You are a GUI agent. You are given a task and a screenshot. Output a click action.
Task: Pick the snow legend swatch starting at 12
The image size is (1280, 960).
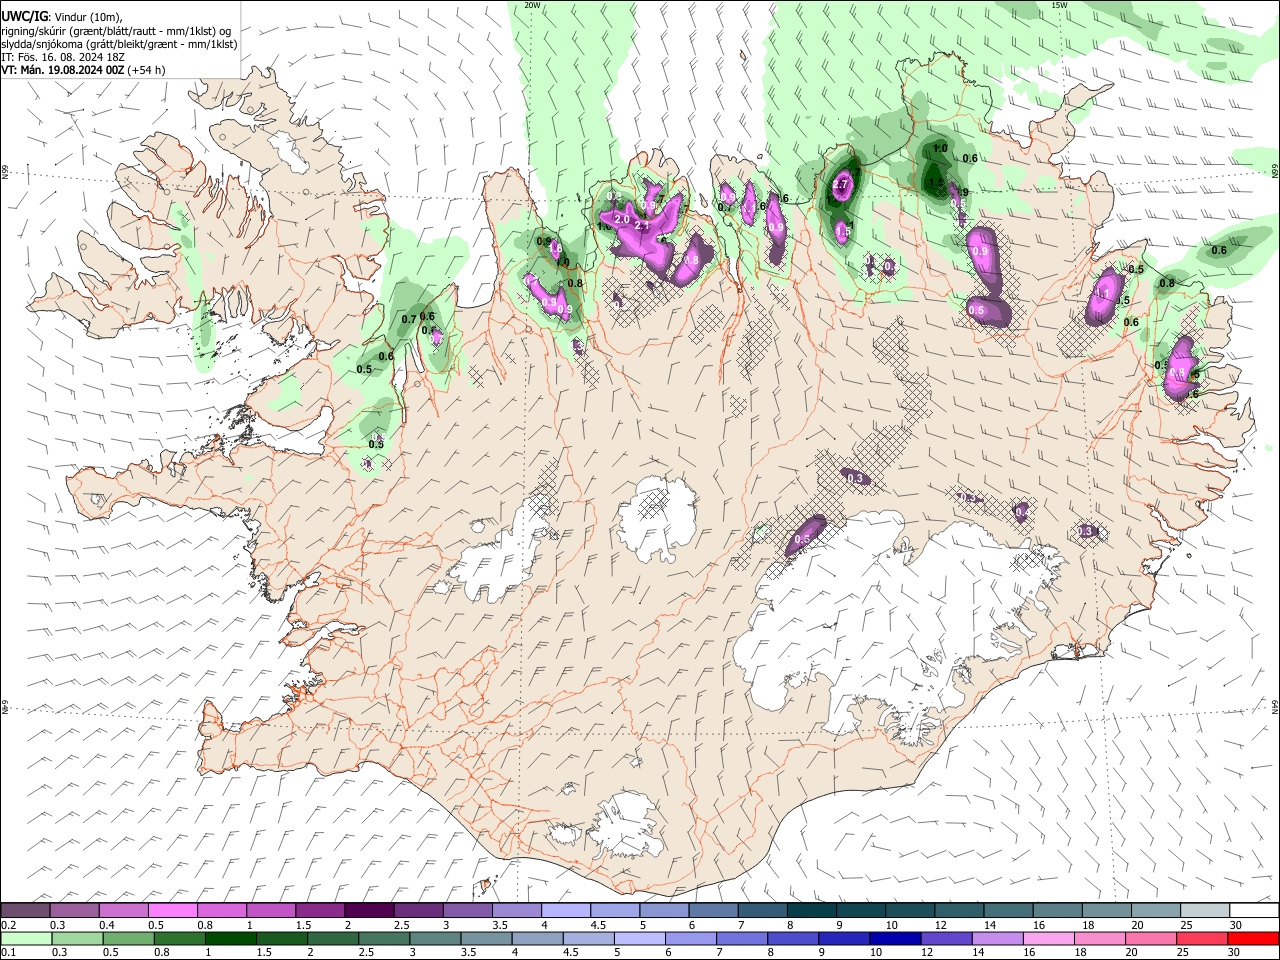click(x=959, y=910)
